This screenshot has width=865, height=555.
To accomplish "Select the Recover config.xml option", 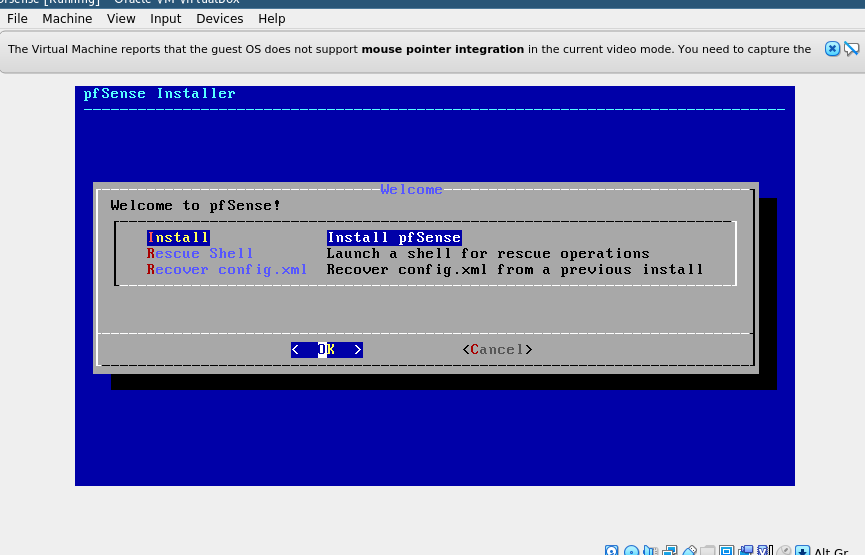I will point(227,270).
